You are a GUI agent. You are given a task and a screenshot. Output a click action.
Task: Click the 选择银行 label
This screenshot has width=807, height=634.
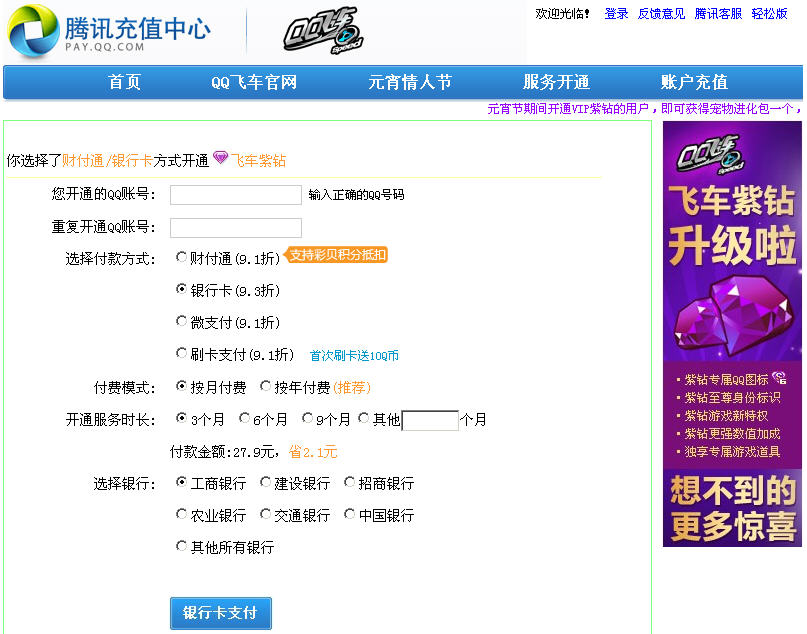(124, 484)
